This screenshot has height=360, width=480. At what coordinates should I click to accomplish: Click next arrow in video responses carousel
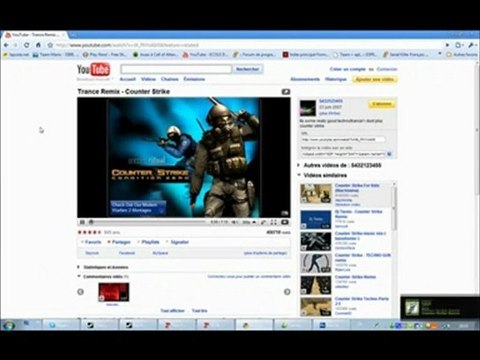[287, 292]
